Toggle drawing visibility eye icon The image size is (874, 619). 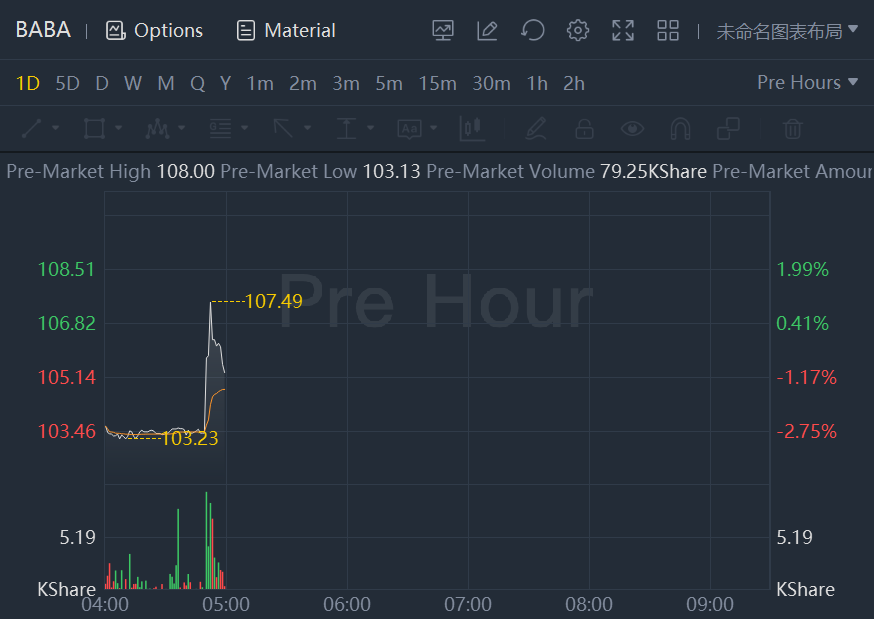[x=632, y=129]
